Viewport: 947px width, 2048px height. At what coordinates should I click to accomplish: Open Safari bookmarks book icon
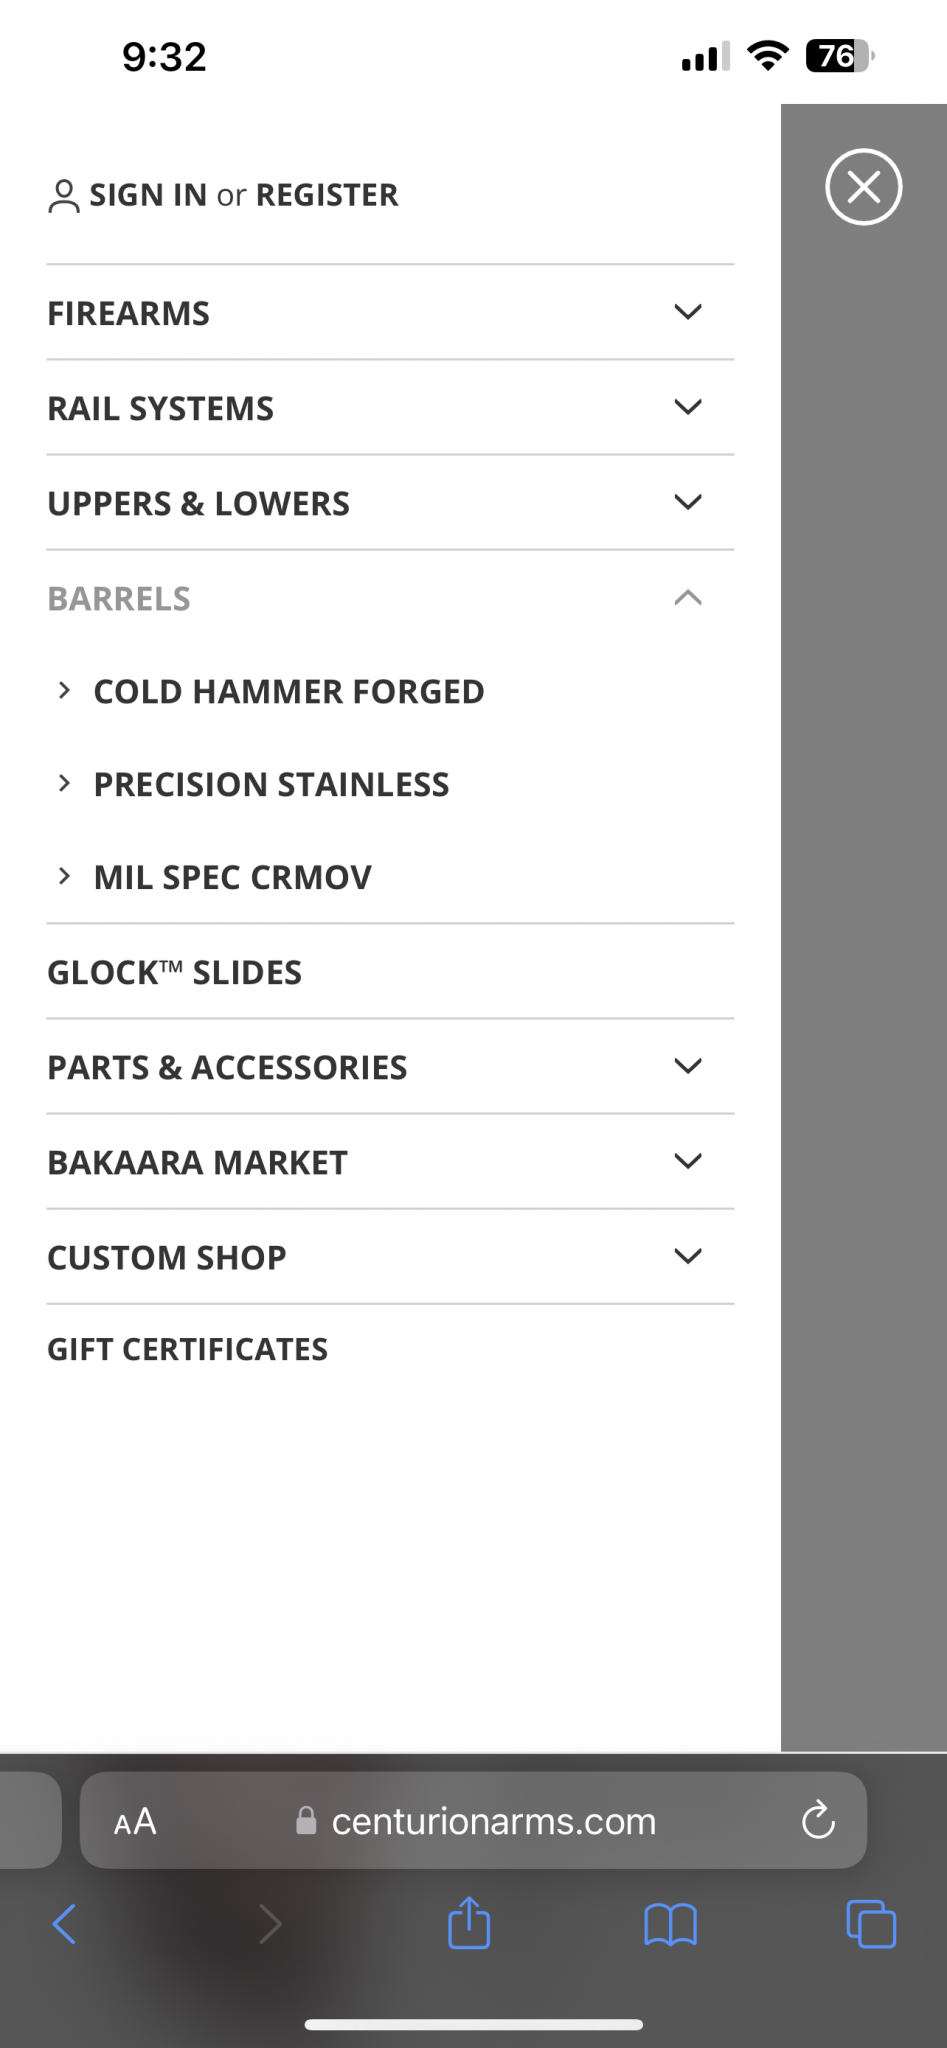pyautogui.click(x=670, y=1924)
